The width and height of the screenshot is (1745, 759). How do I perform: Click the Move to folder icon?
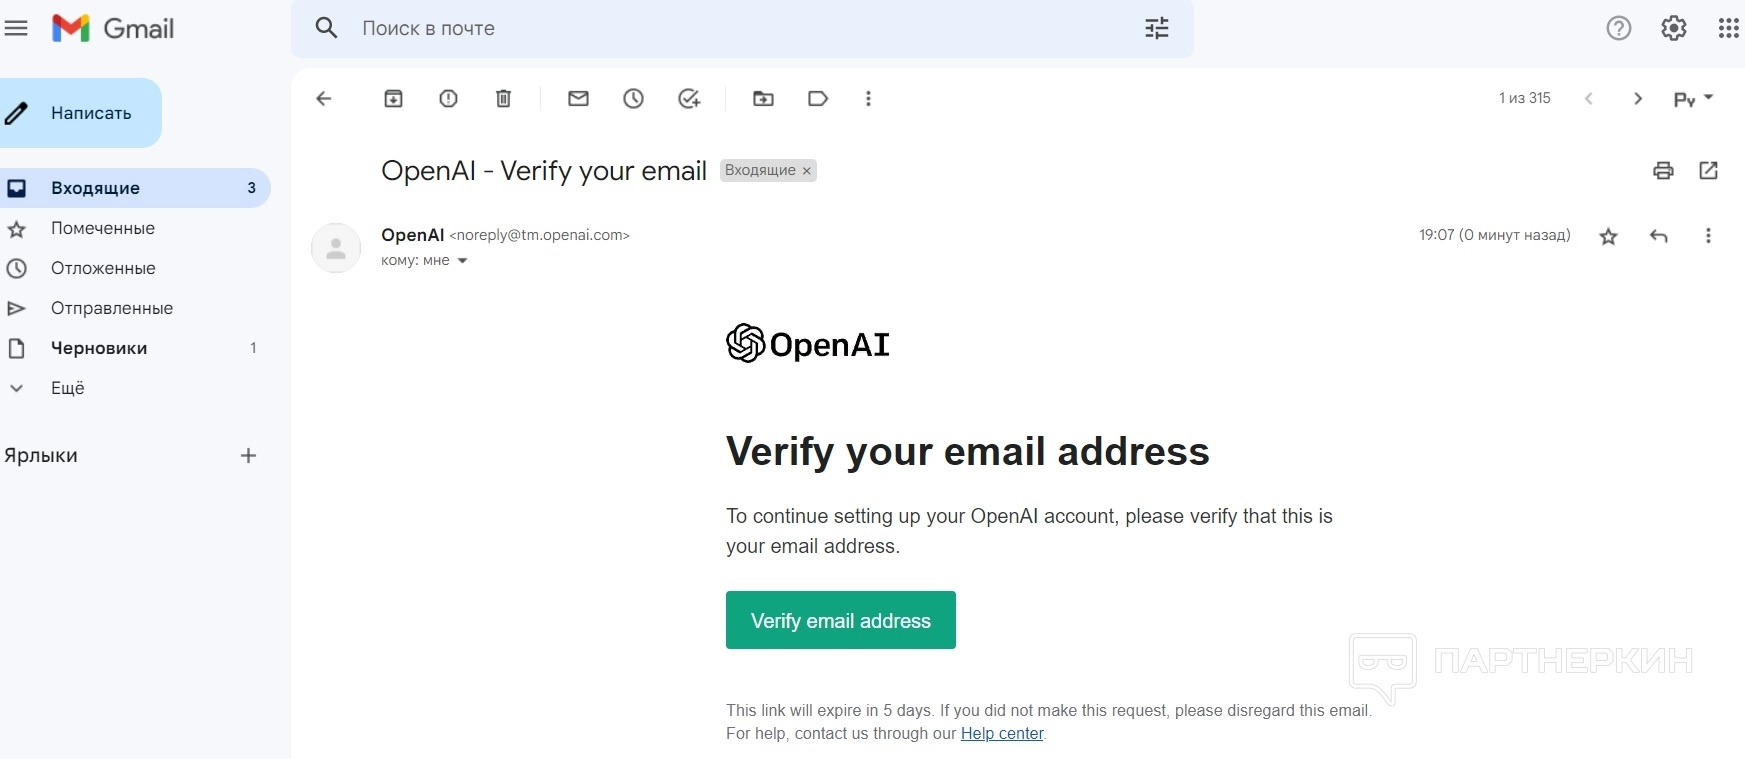pyautogui.click(x=763, y=98)
